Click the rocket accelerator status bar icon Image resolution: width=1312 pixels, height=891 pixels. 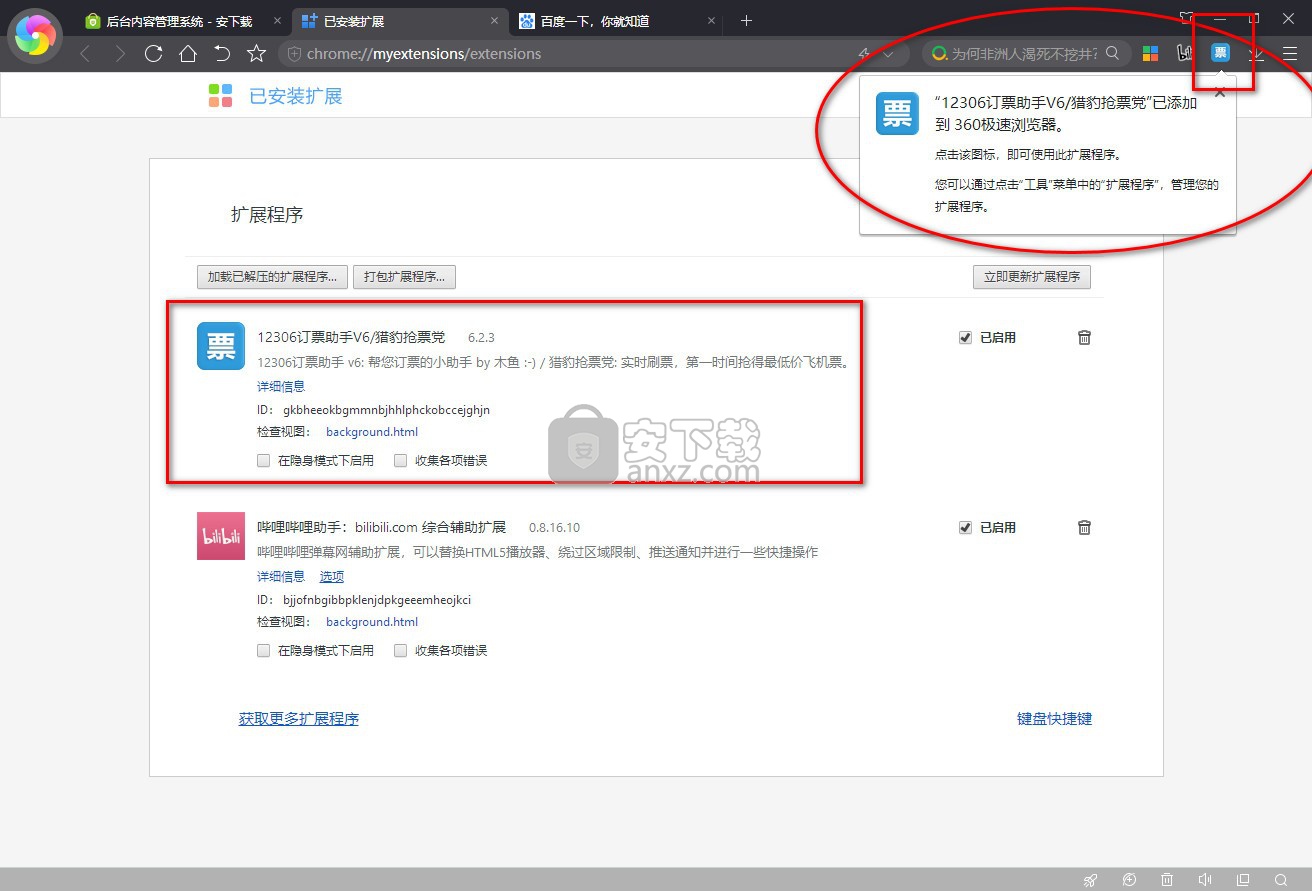(1091, 880)
